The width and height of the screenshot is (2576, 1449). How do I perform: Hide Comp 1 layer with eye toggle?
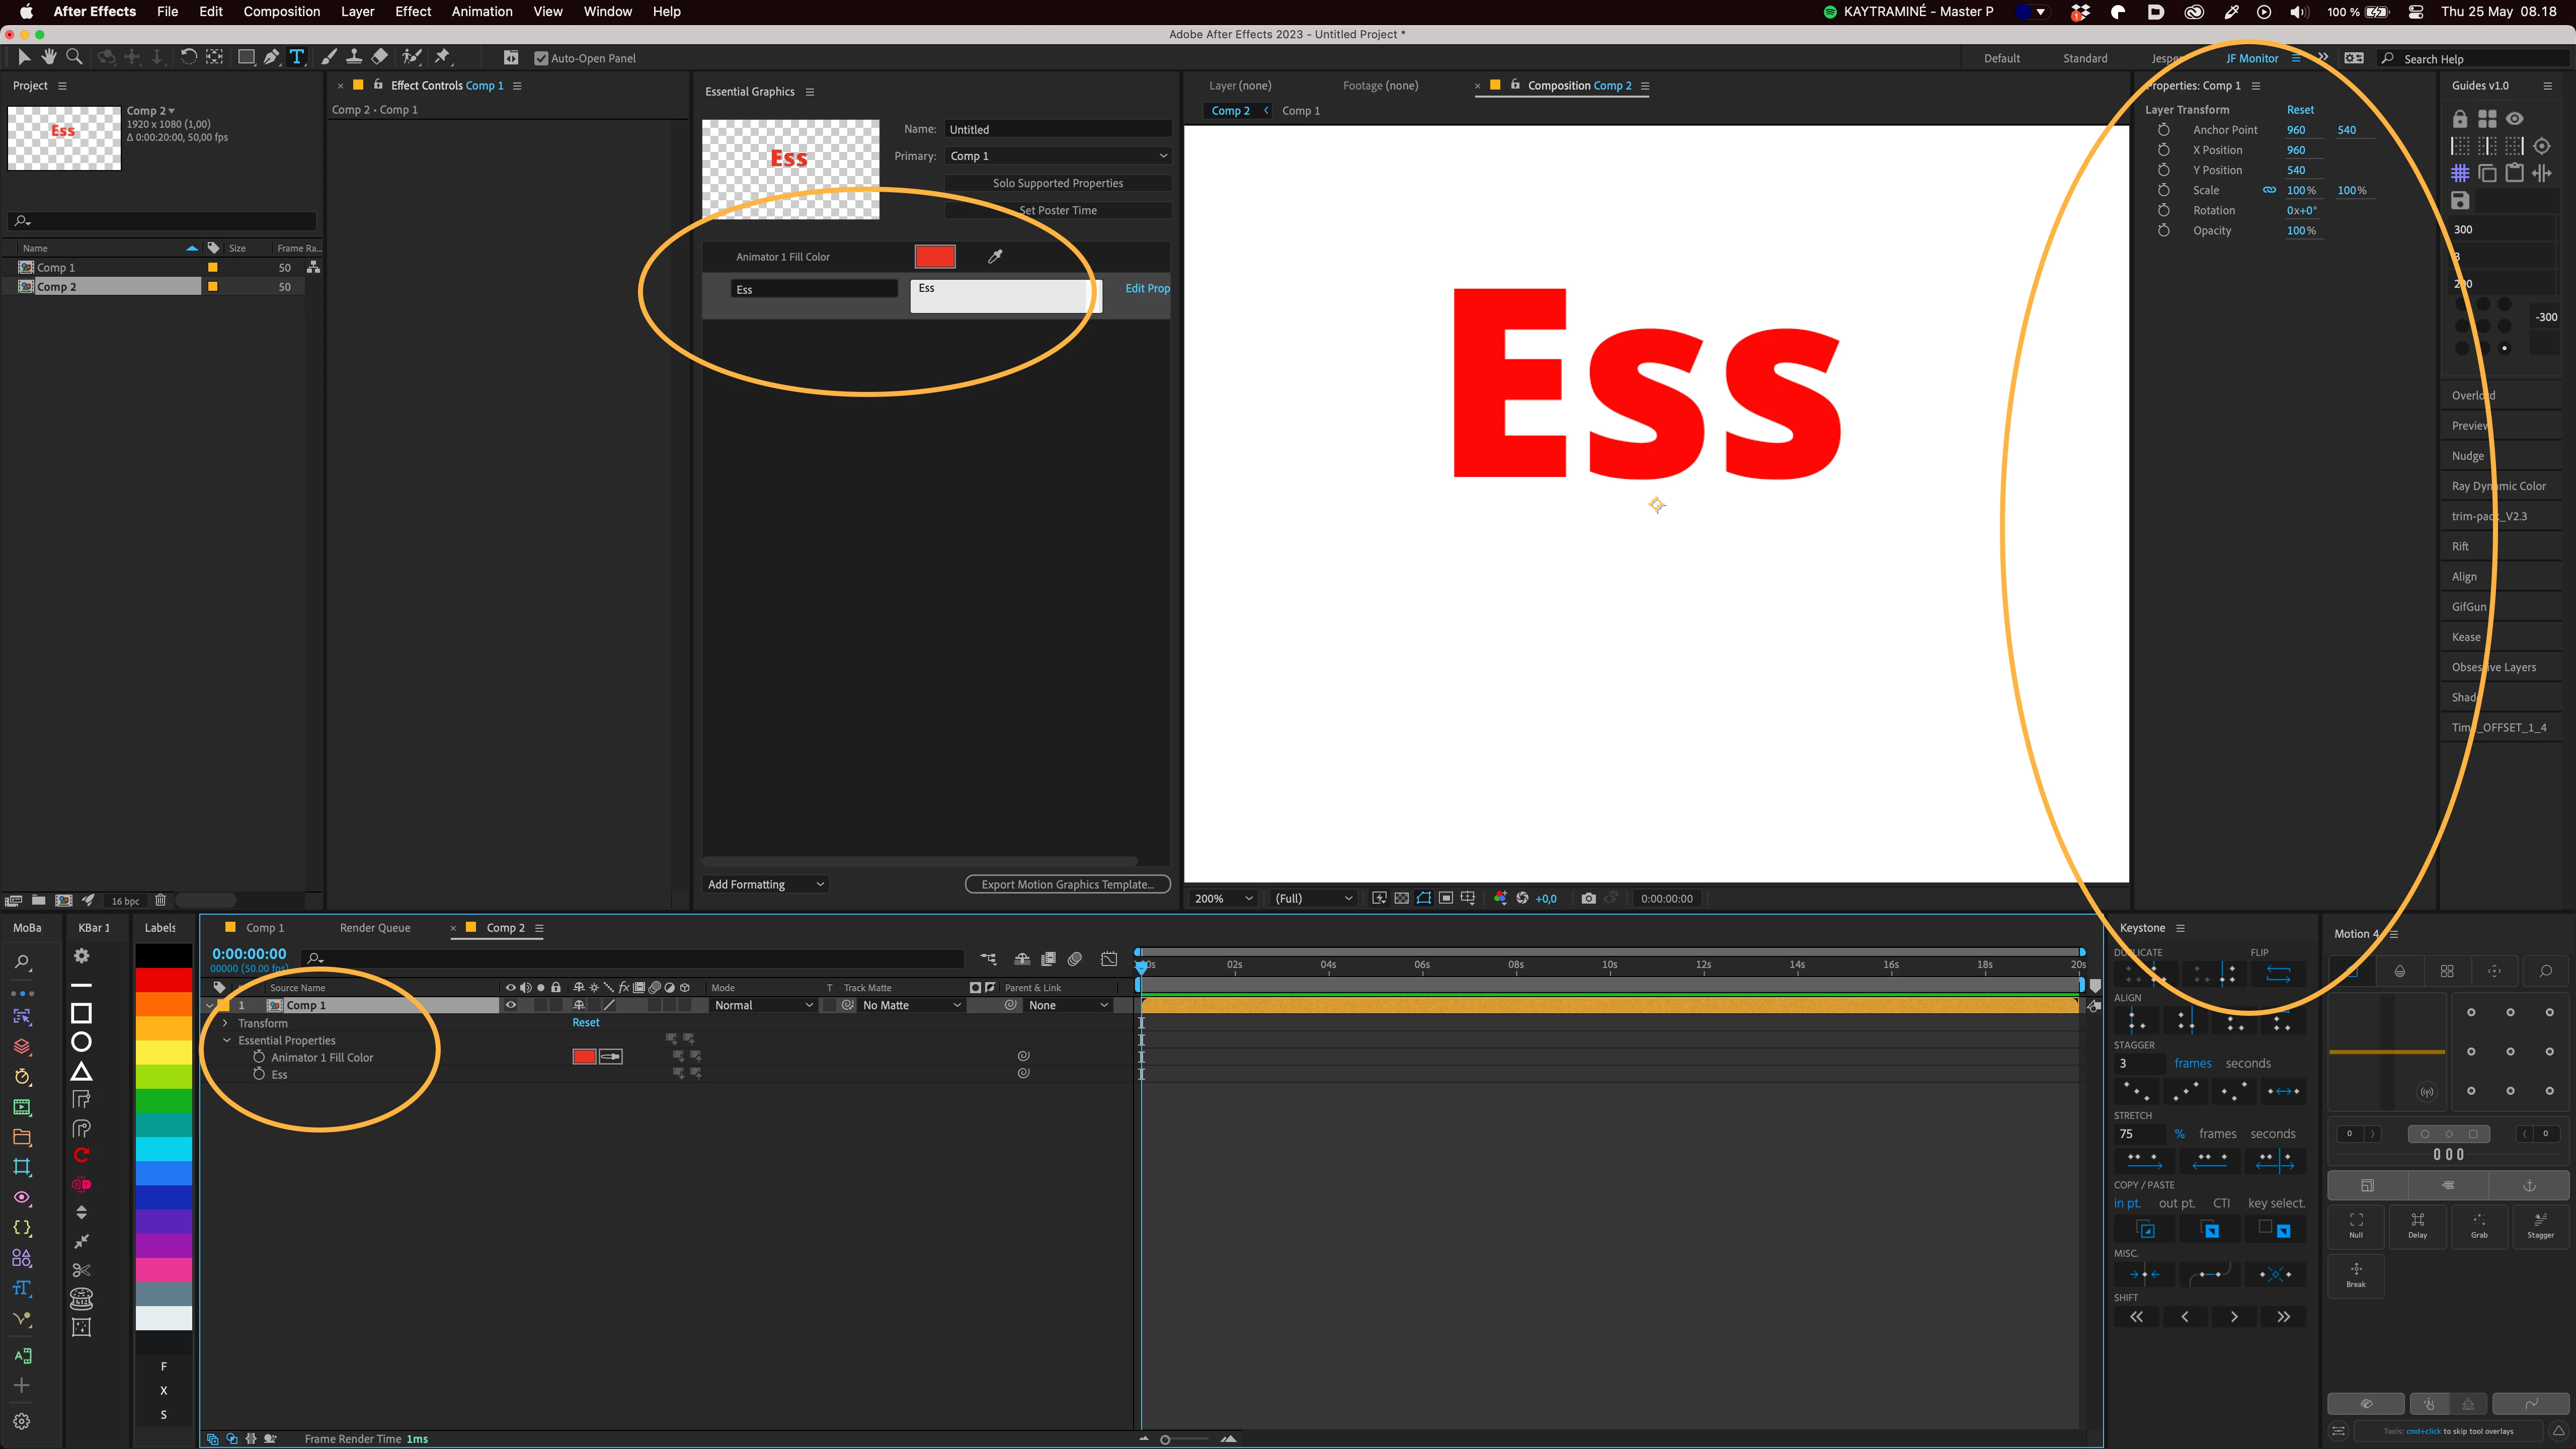coord(510,1005)
